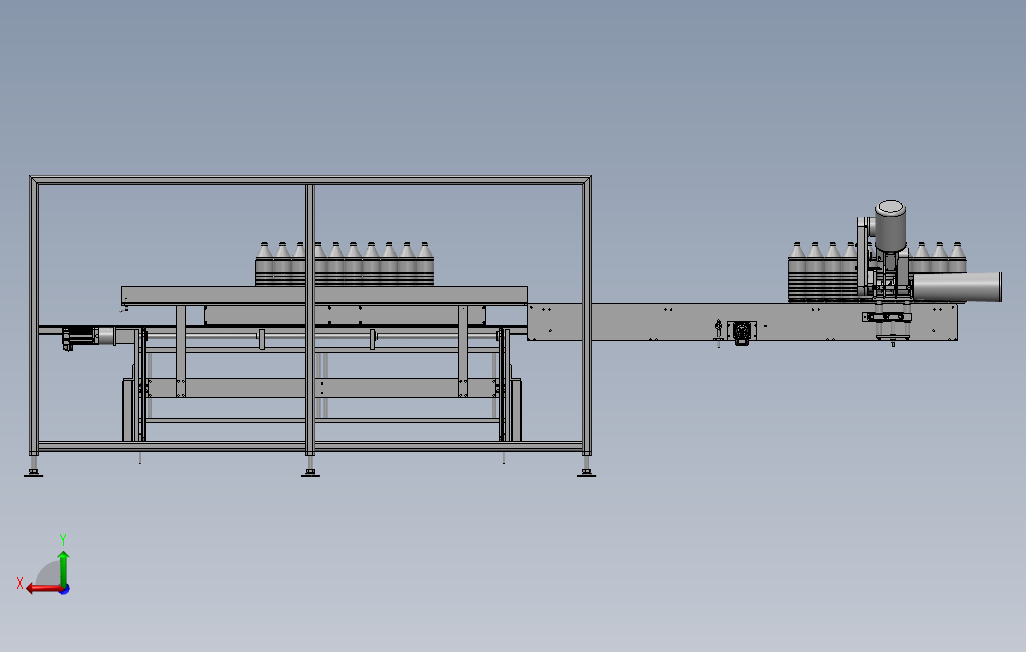Select the small gear motor on the conveyor side plate
1026x652 pixels.
(x=741, y=332)
